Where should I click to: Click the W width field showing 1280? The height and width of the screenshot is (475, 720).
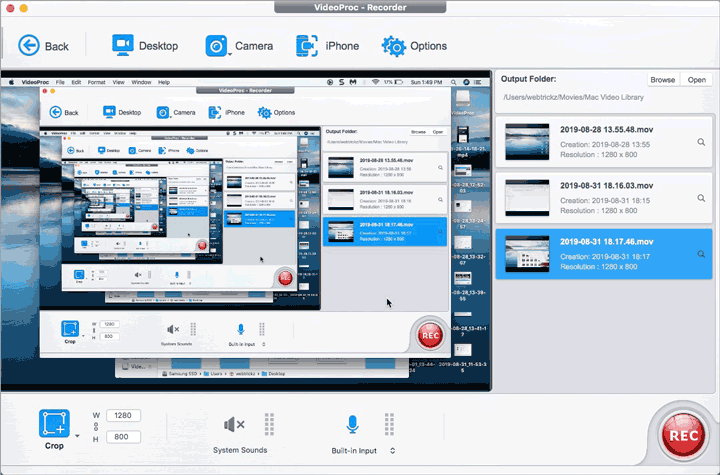click(x=123, y=416)
